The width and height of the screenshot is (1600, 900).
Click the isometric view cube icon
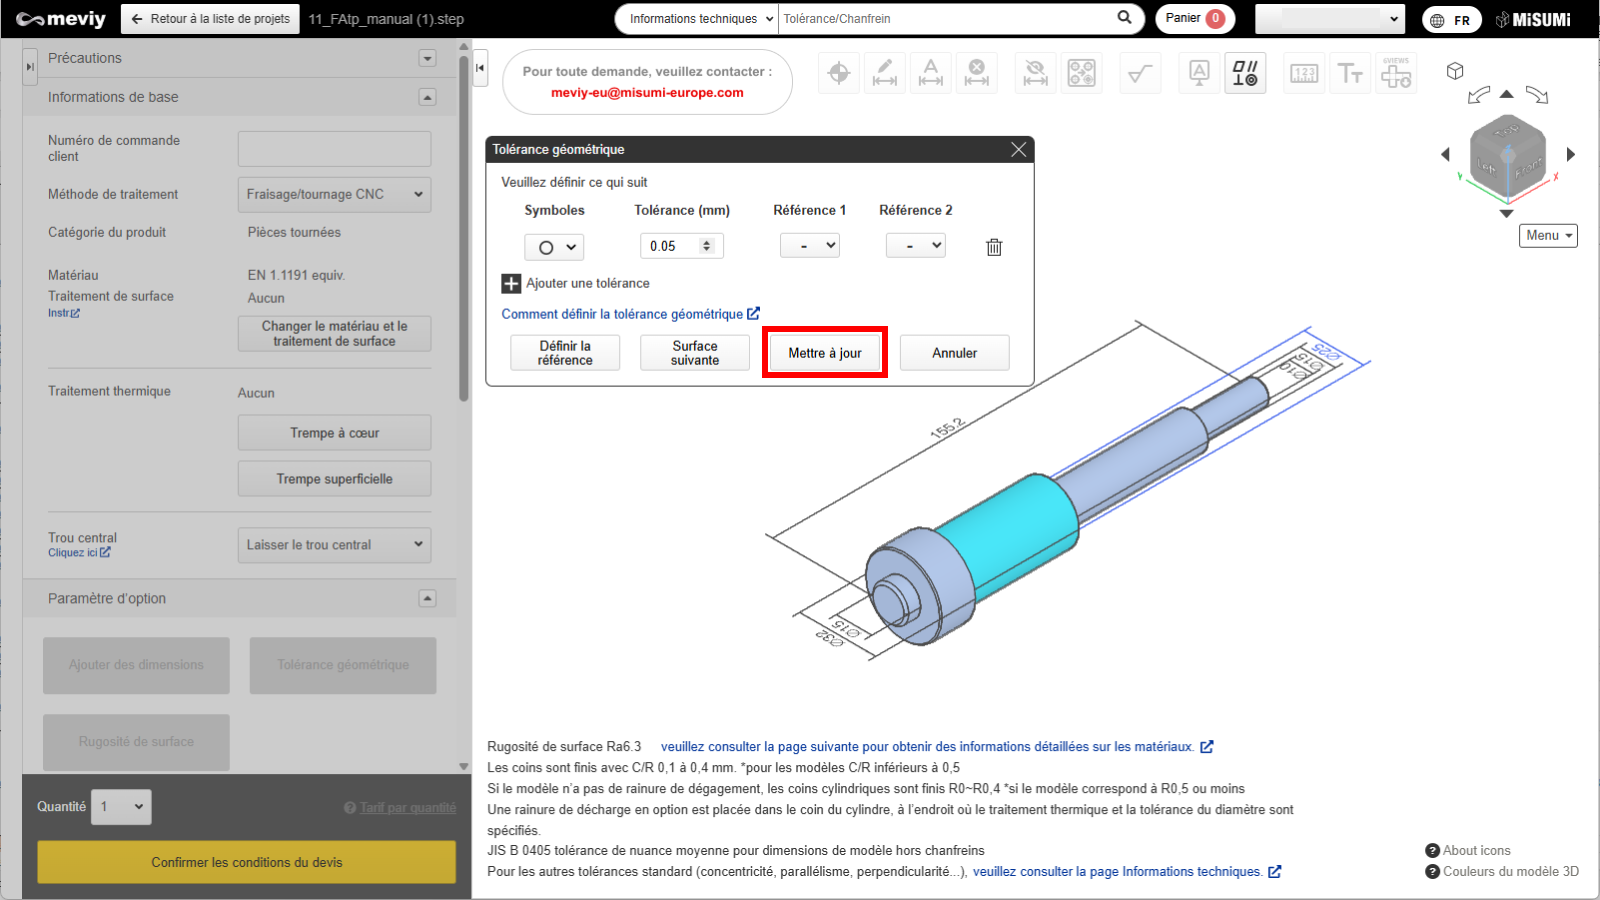(x=1455, y=71)
